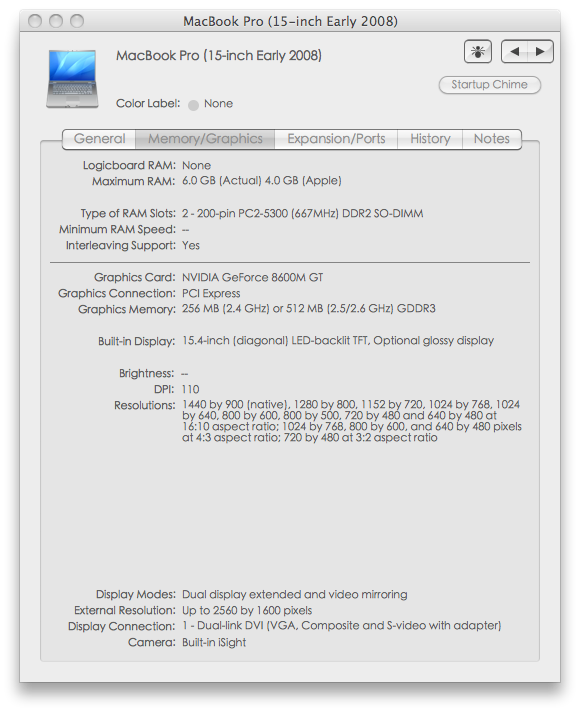Select the Logicboard RAM value 'None'

point(196,165)
